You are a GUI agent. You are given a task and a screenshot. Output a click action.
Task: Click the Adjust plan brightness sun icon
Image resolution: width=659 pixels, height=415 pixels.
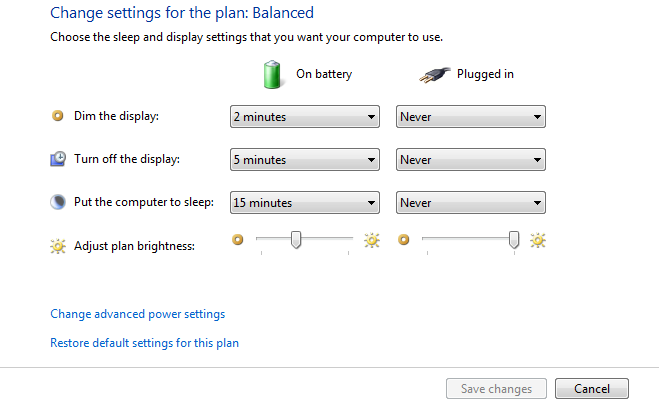click(x=57, y=245)
